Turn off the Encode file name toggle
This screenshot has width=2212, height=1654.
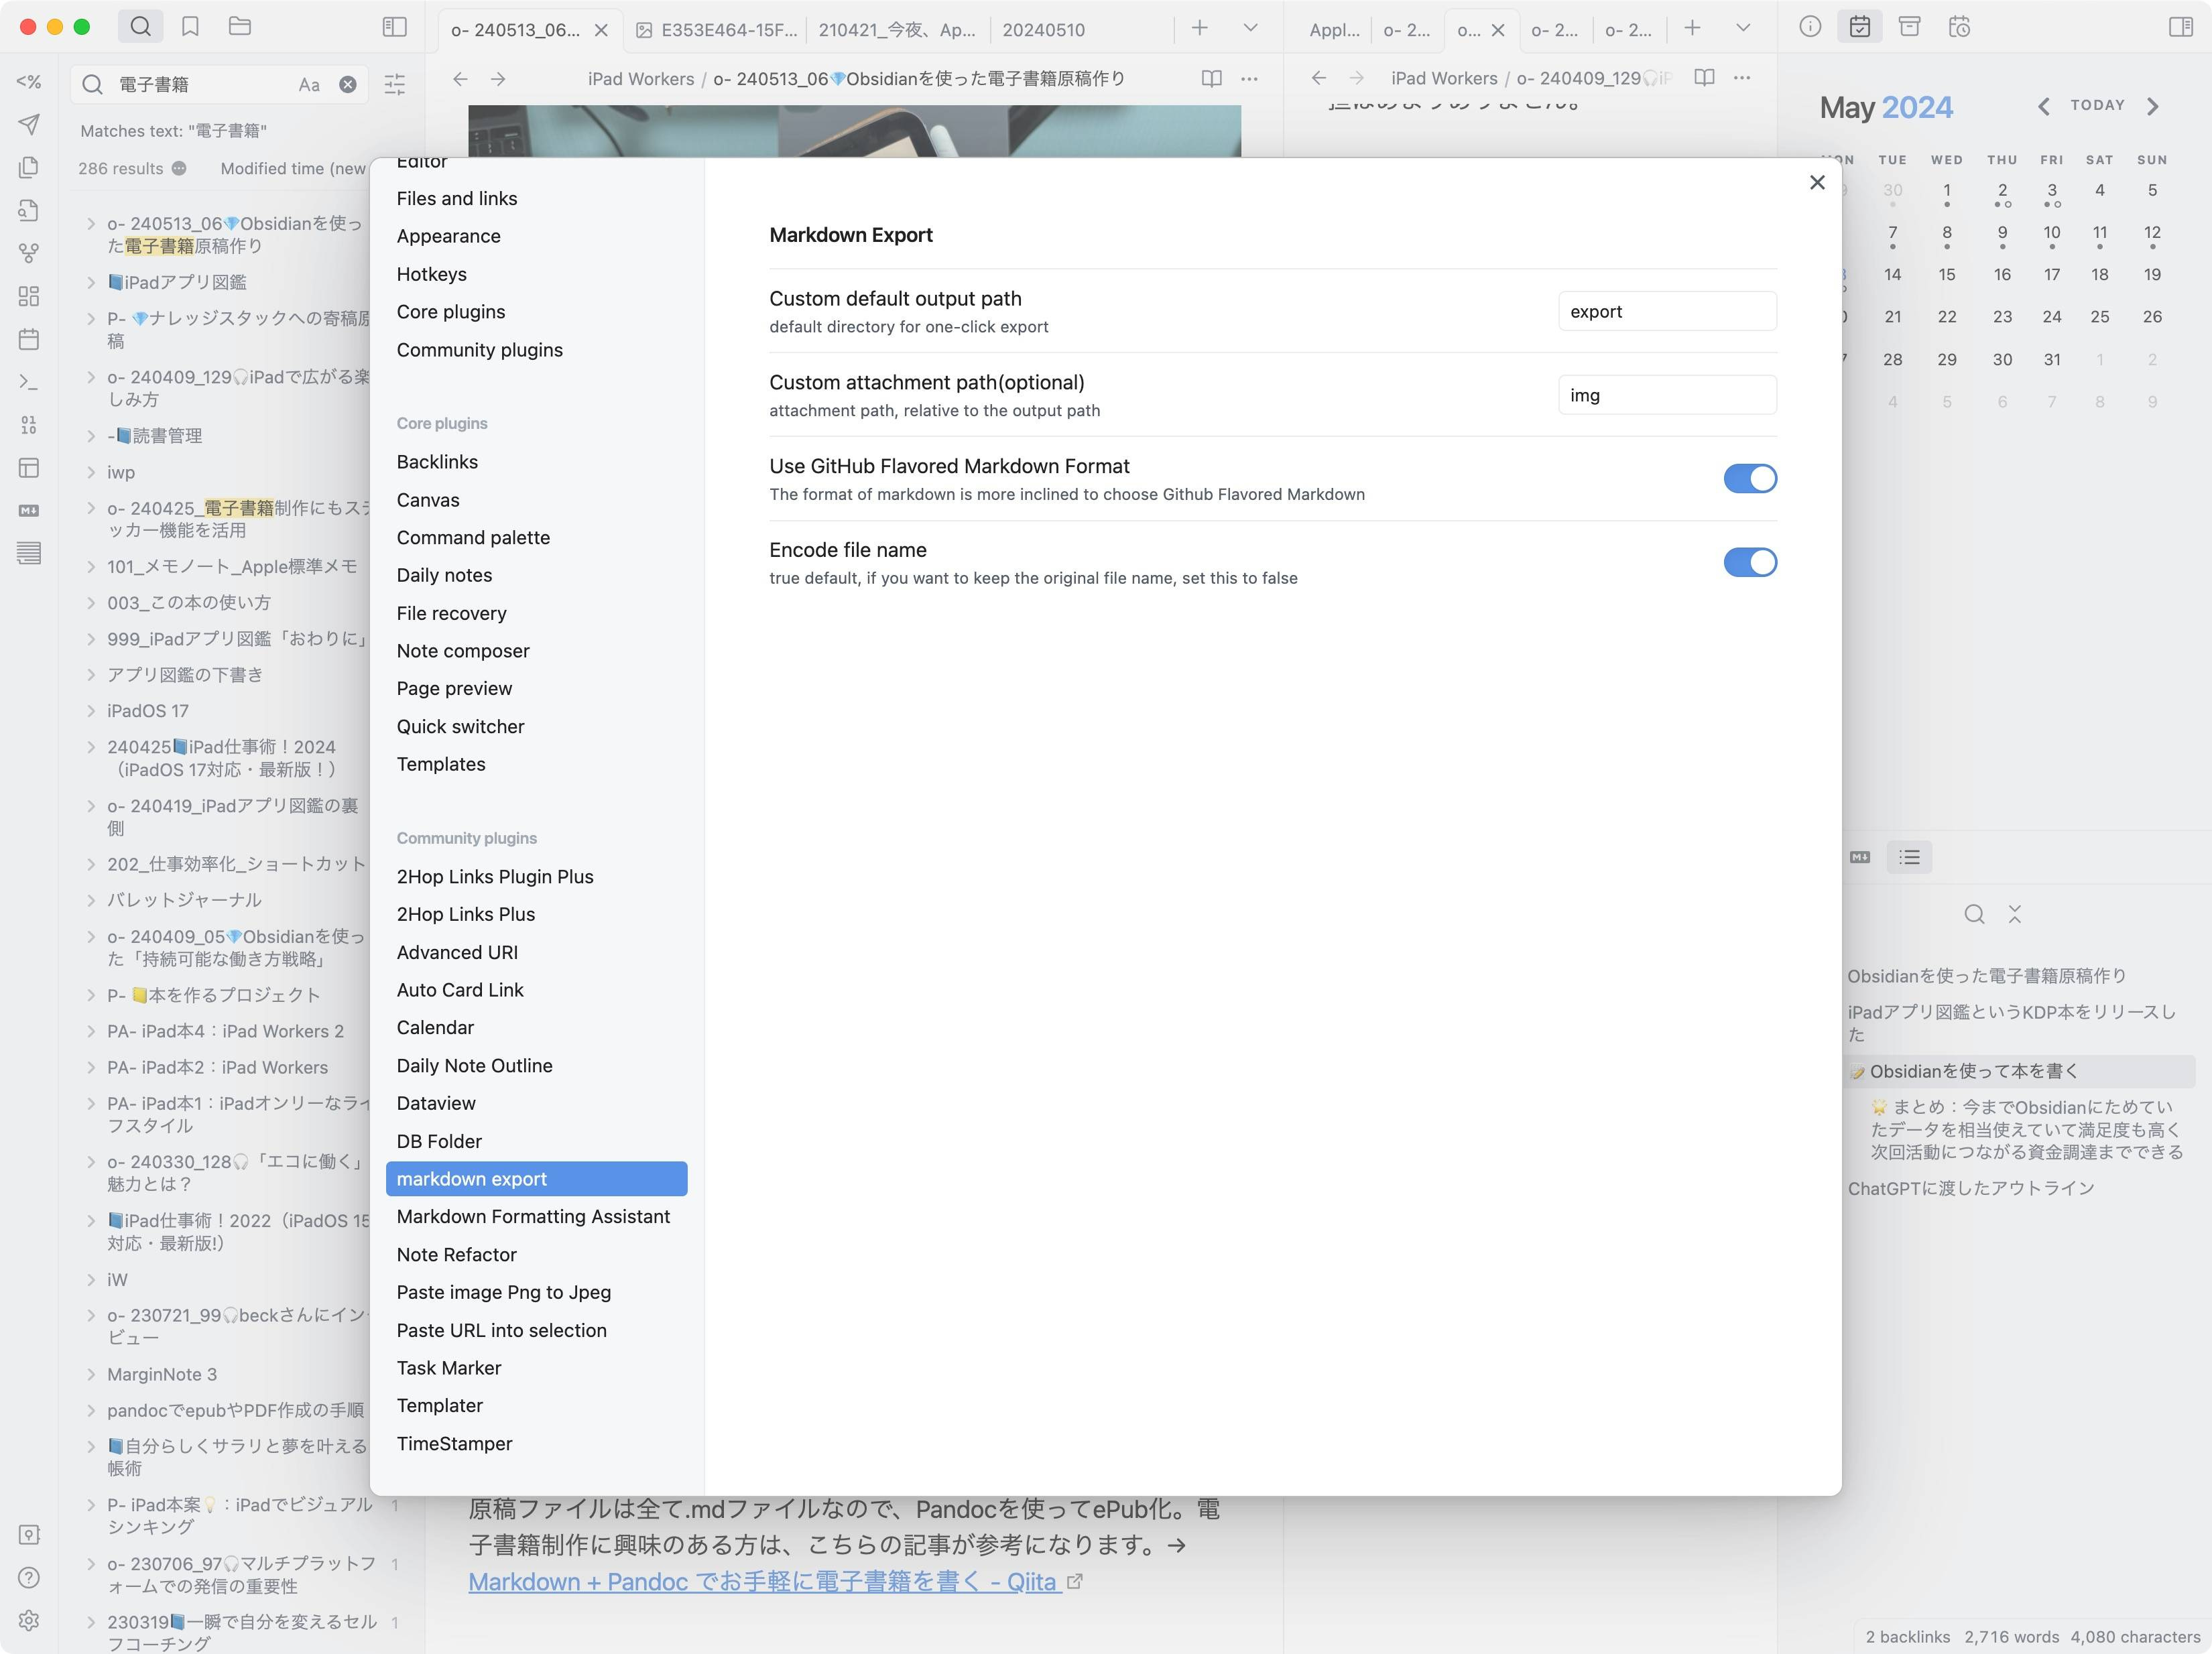click(1750, 562)
